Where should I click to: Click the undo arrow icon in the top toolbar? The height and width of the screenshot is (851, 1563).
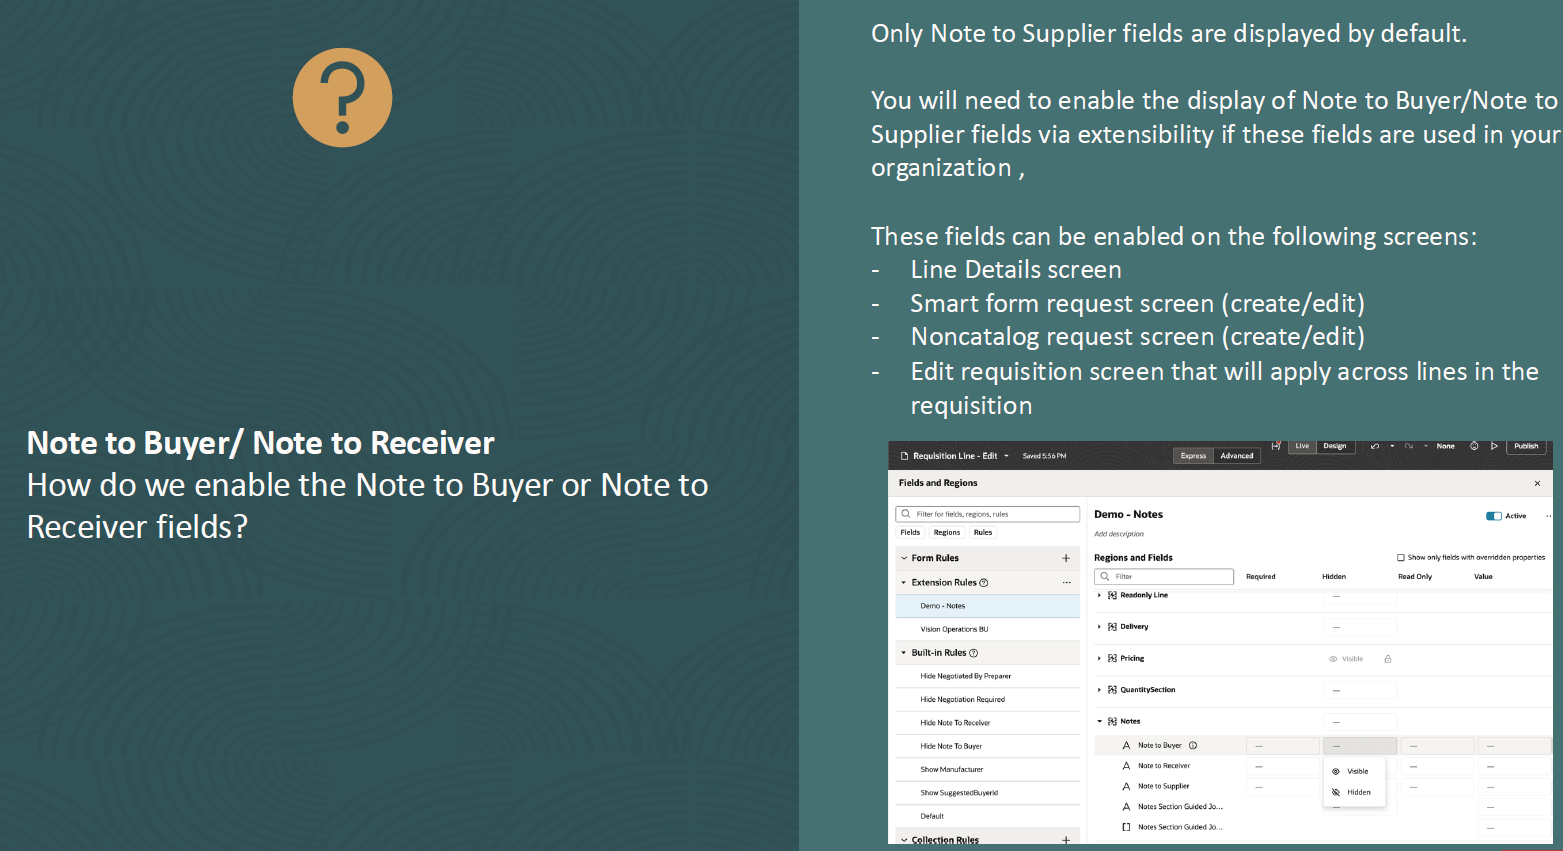click(x=1374, y=446)
